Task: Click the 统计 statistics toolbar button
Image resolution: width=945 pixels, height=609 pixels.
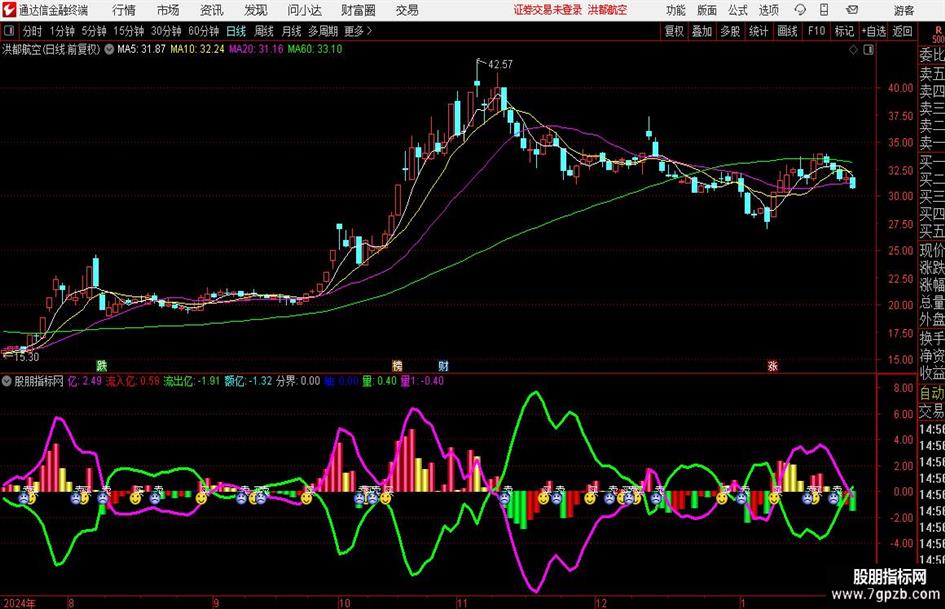Action: 758,31
